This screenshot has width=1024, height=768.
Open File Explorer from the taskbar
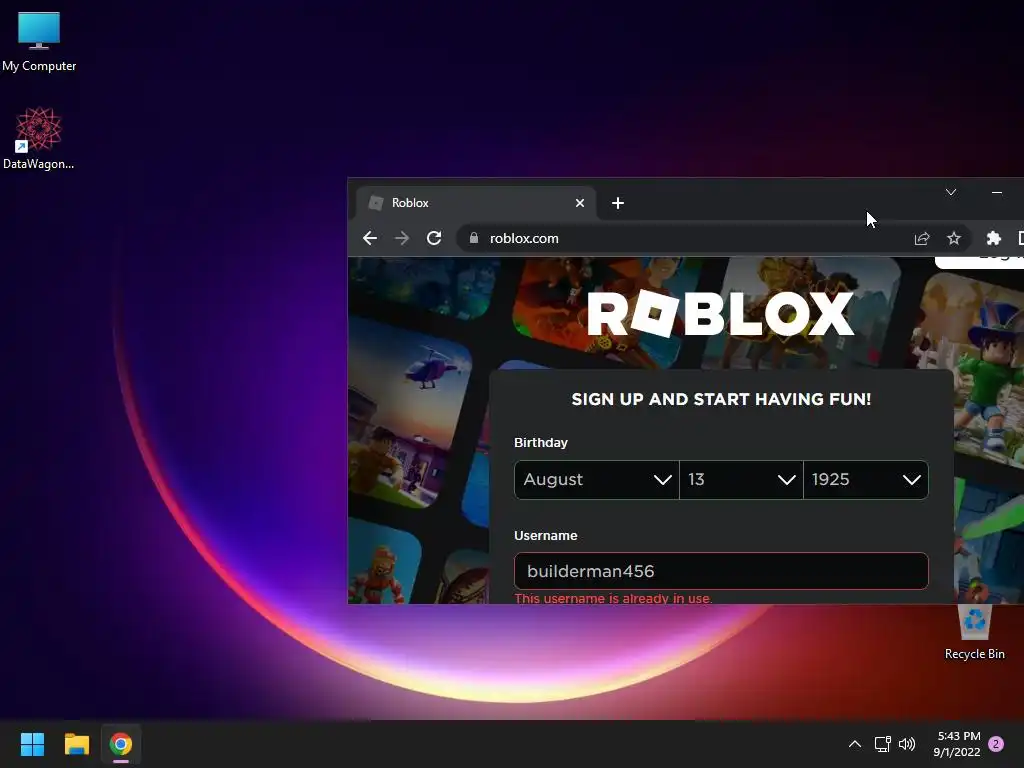coord(76,744)
